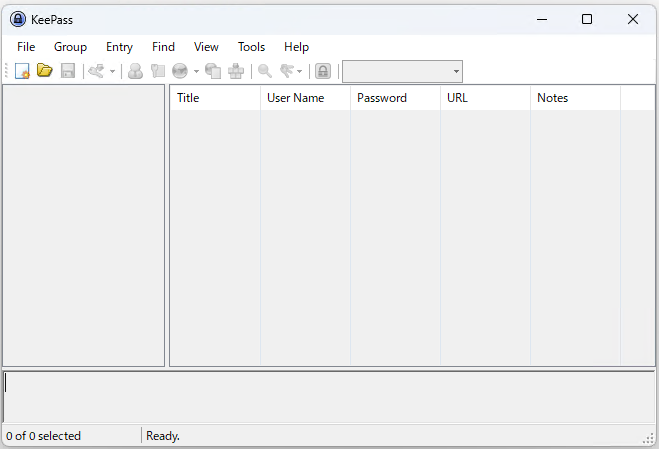Open the Entry menu
This screenshot has width=659, height=449.
point(119,47)
